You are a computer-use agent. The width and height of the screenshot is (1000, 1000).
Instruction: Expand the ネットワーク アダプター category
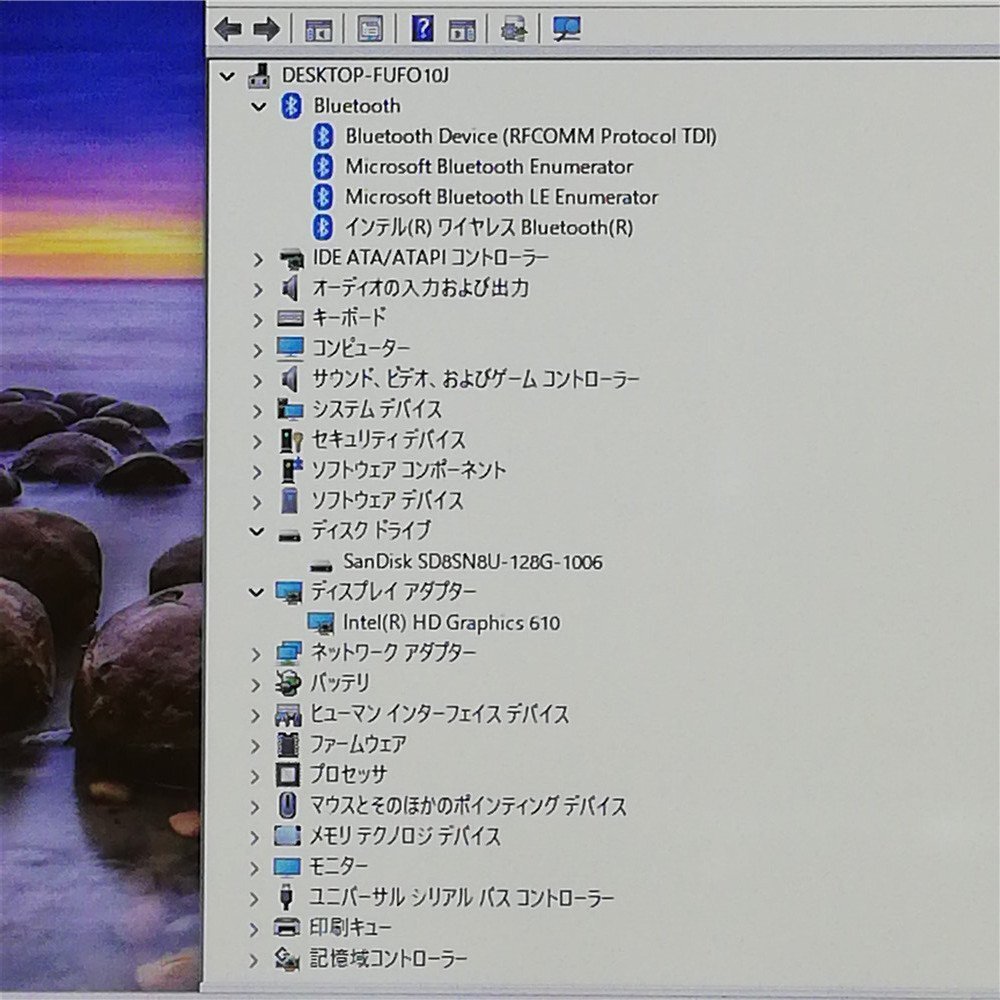point(258,653)
